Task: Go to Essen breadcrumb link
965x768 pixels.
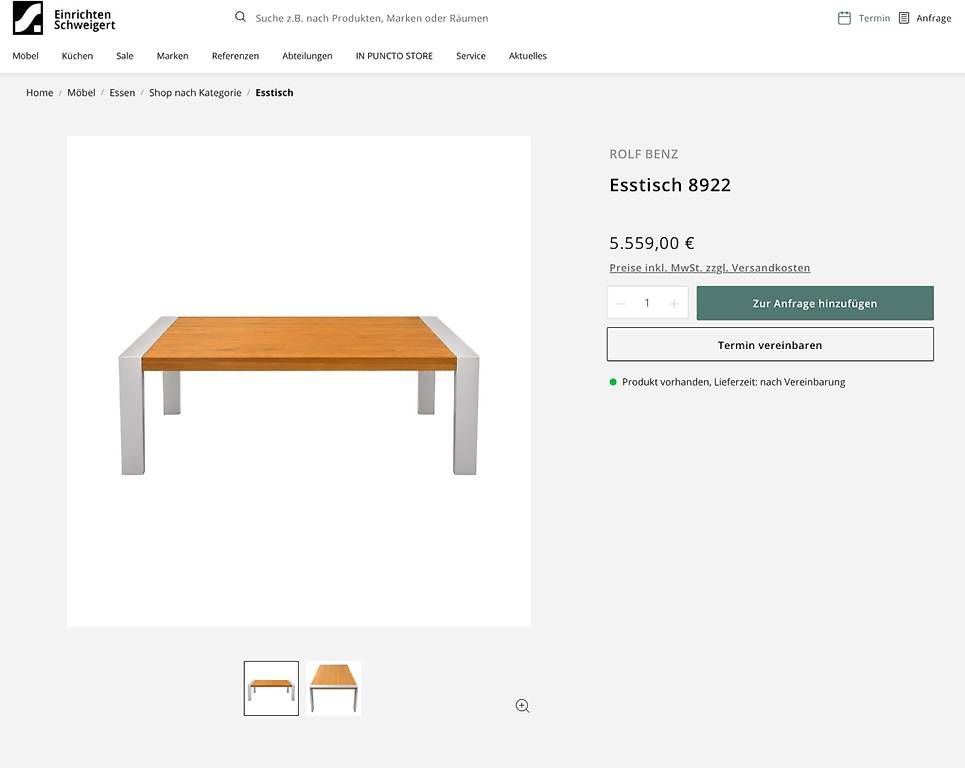Action: click(122, 93)
